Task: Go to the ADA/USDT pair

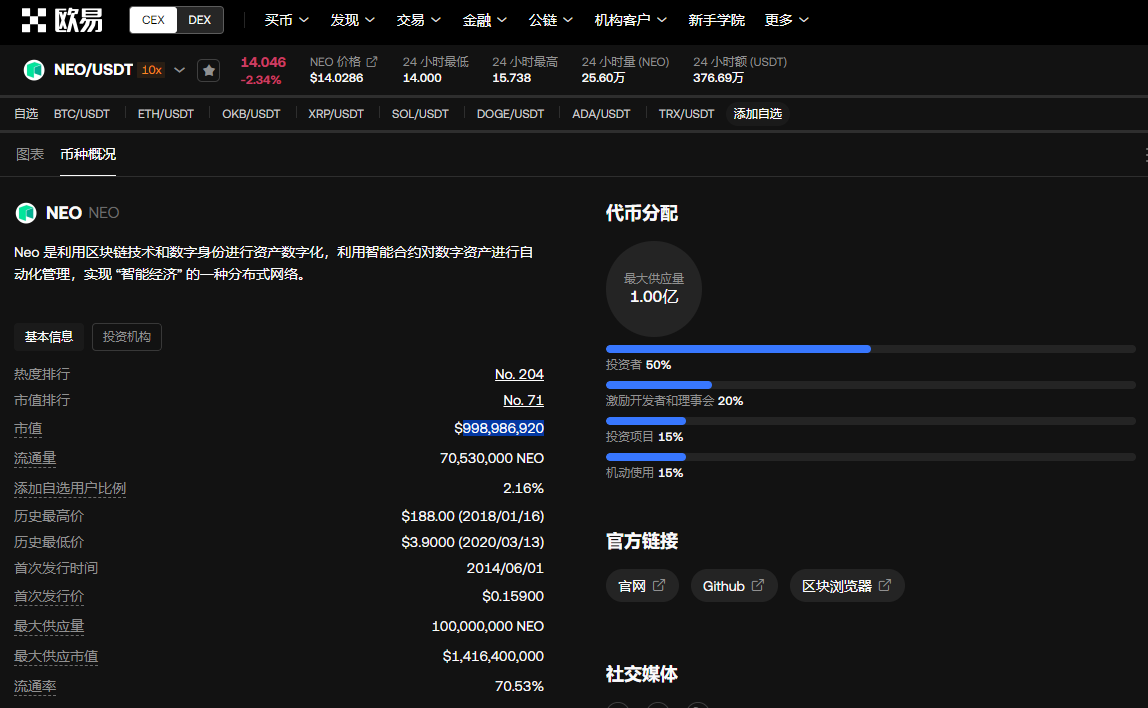Action: pyautogui.click(x=601, y=114)
